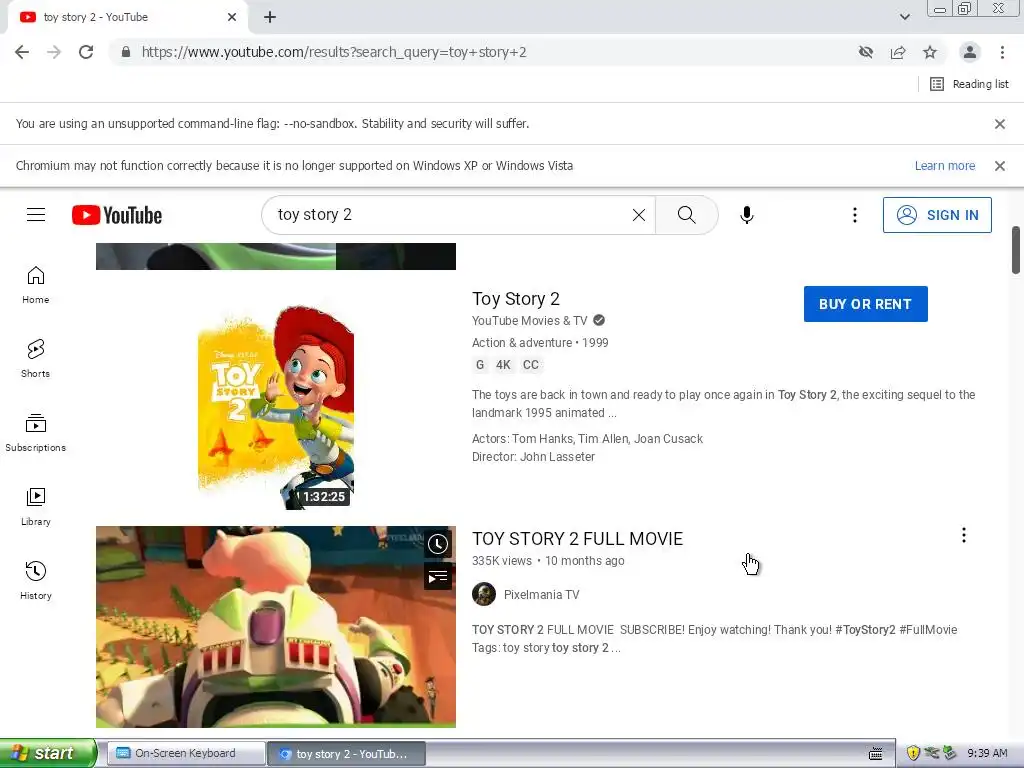
Task: Click the 9:39 AM clock
Action: coord(987,753)
